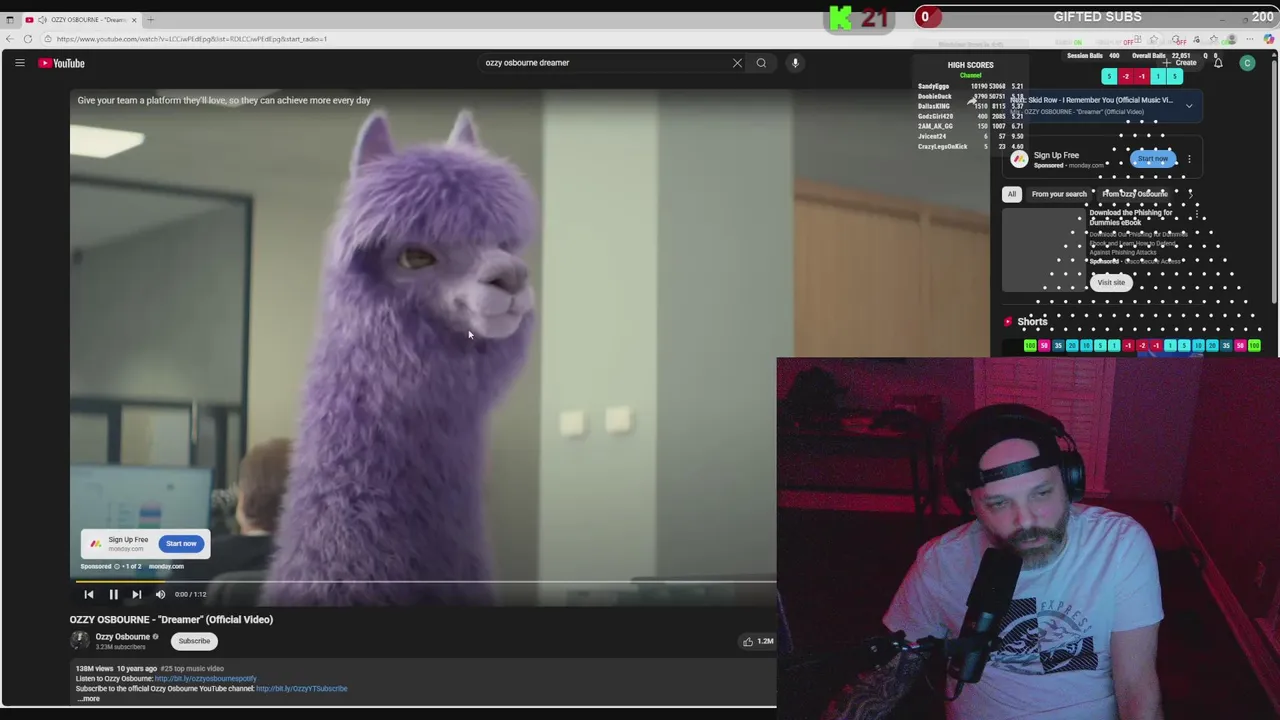
Task: Skip to the previous video
Action: pos(89,594)
